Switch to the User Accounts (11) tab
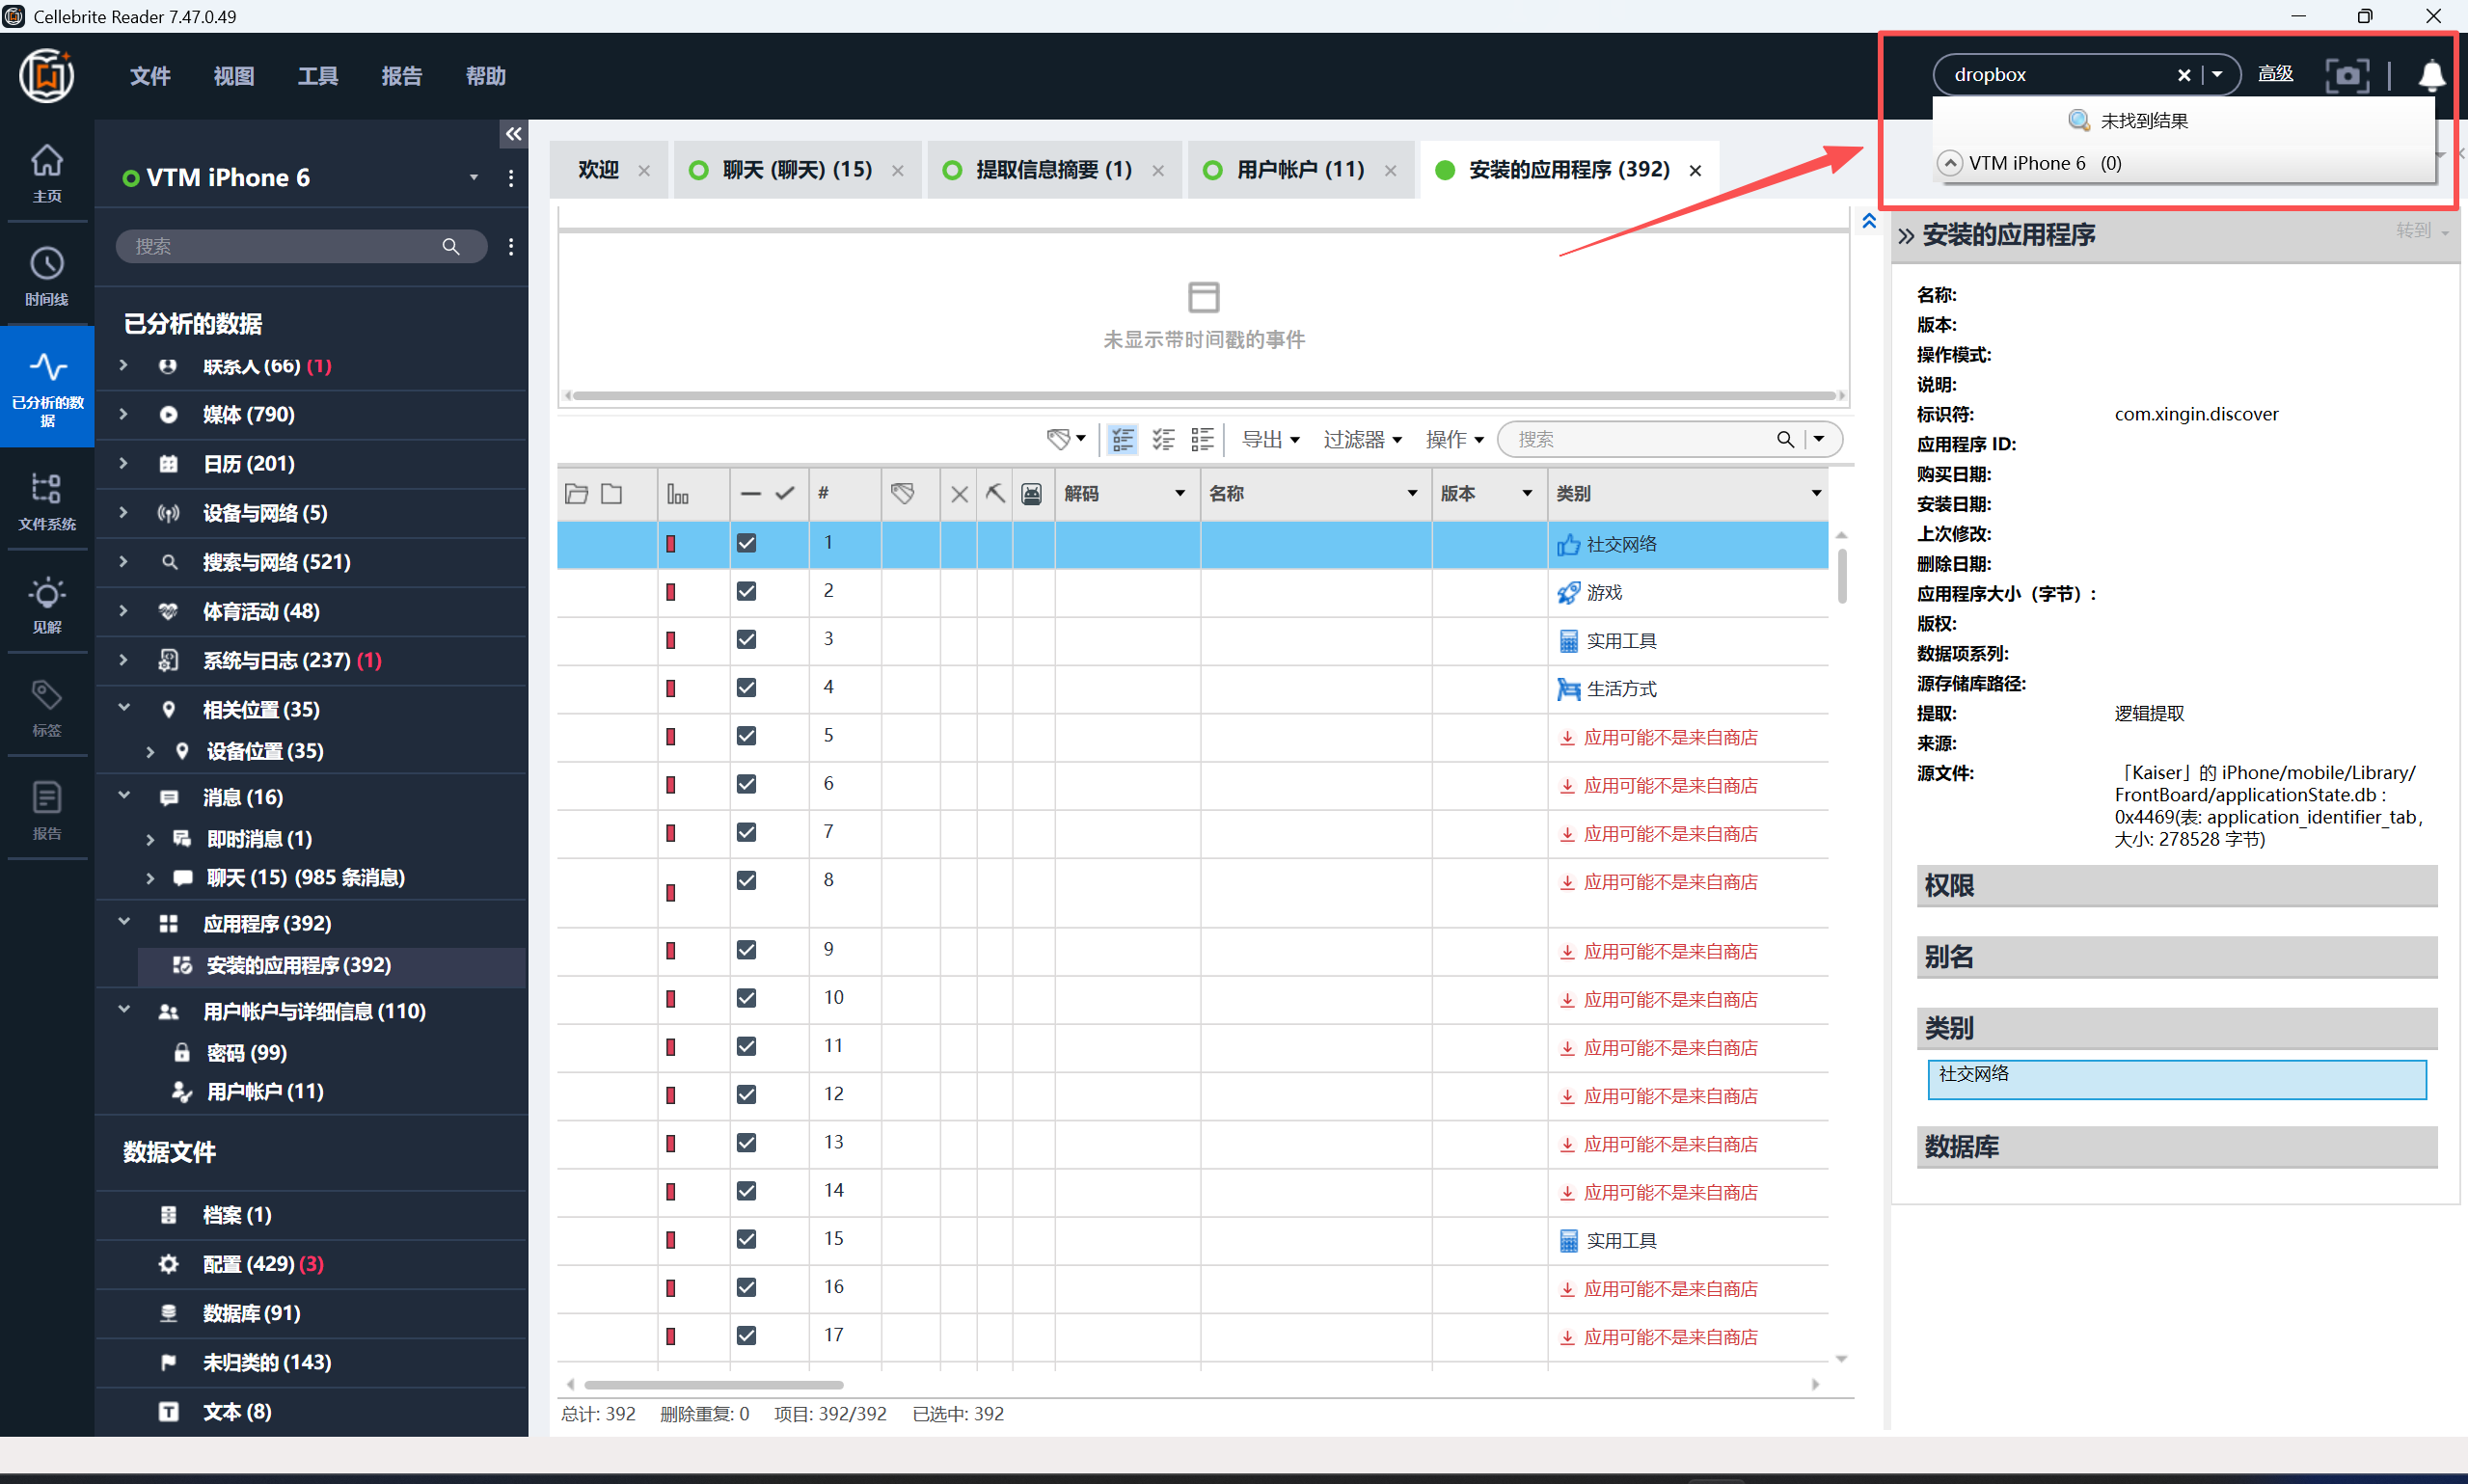The height and width of the screenshot is (1484, 2468). (x=1299, y=170)
